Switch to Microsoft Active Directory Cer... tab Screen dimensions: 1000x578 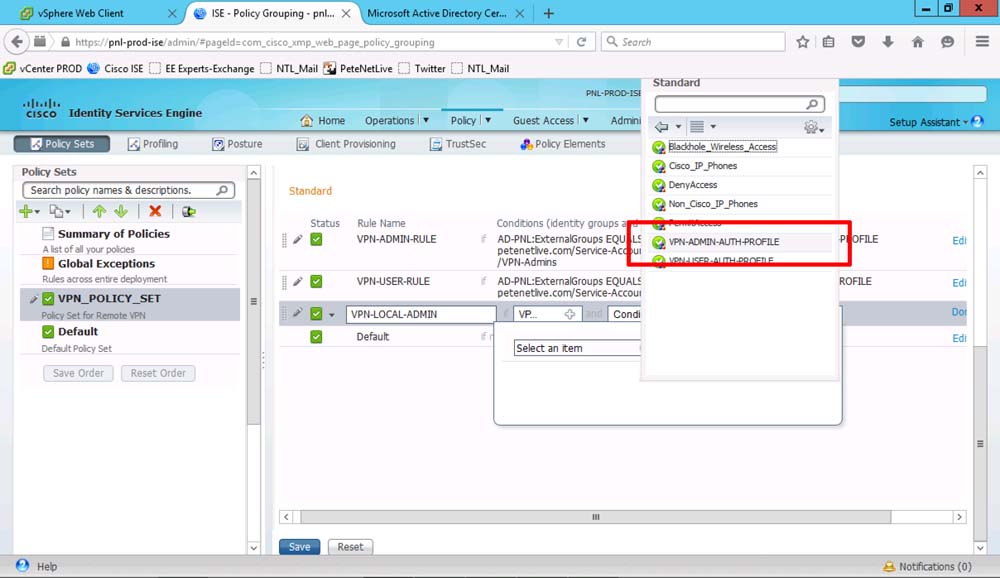(437, 13)
